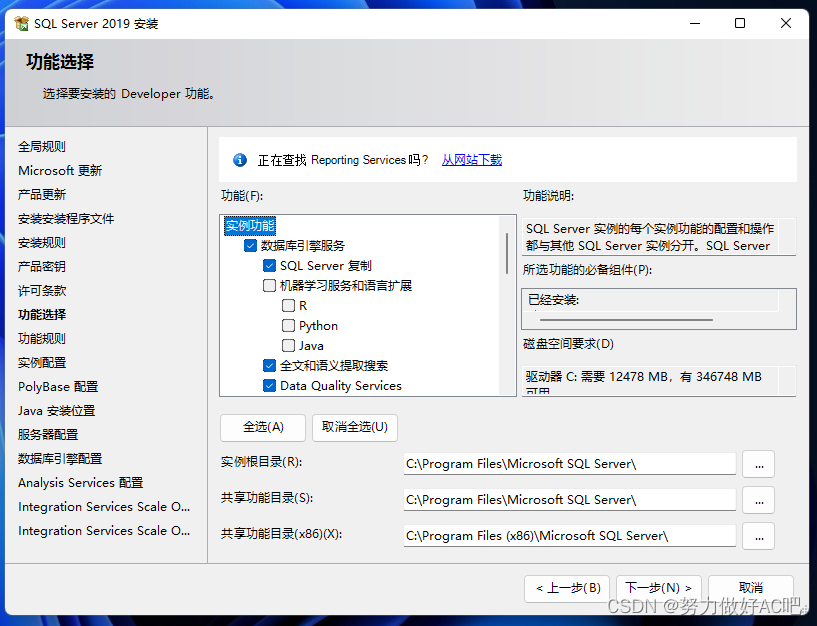Click the 全选(A) button
This screenshot has height=626, width=817.
pyautogui.click(x=263, y=427)
